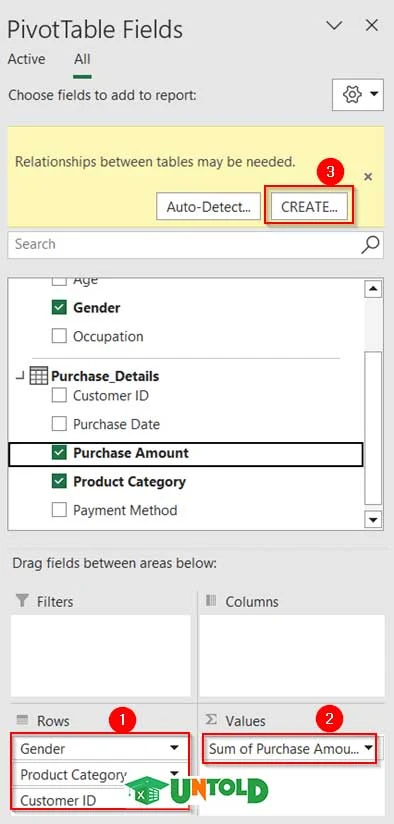Open task pane options chevron
Image resolution: width=394 pixels, height=824 pixels.
pyautogui.click(x=334, y=26)
